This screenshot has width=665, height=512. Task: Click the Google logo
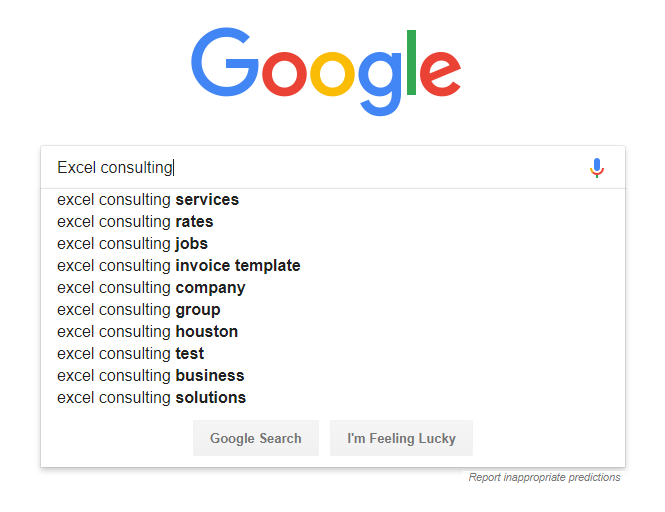(x=326, y=71)
